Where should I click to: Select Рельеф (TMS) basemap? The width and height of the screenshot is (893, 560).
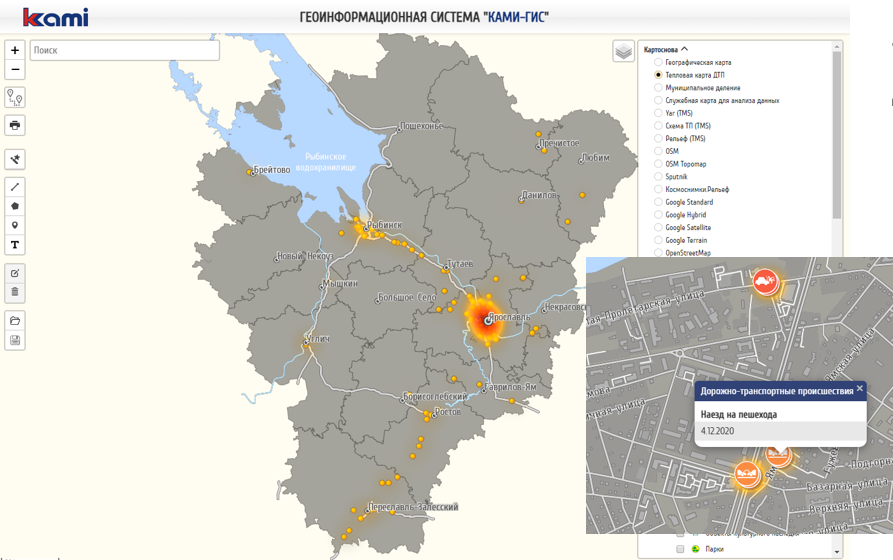tap(658, 138)
